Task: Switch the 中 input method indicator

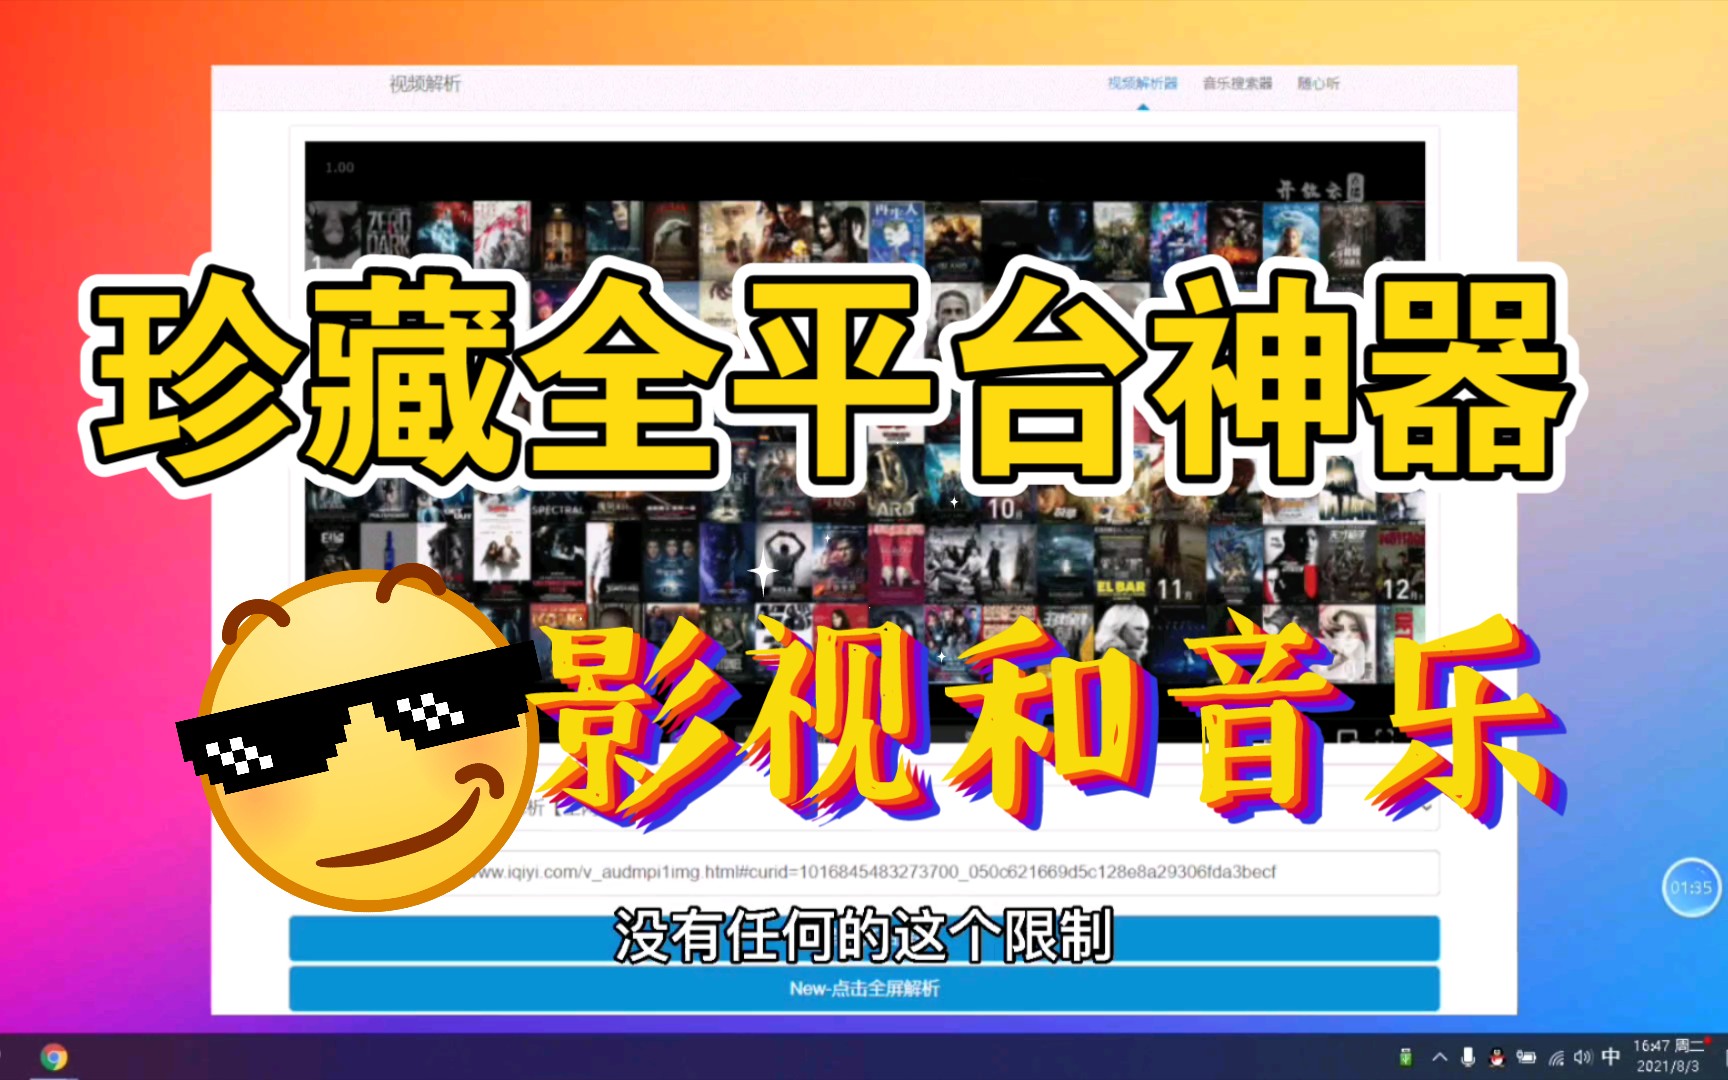Action: (1610, 1057)
